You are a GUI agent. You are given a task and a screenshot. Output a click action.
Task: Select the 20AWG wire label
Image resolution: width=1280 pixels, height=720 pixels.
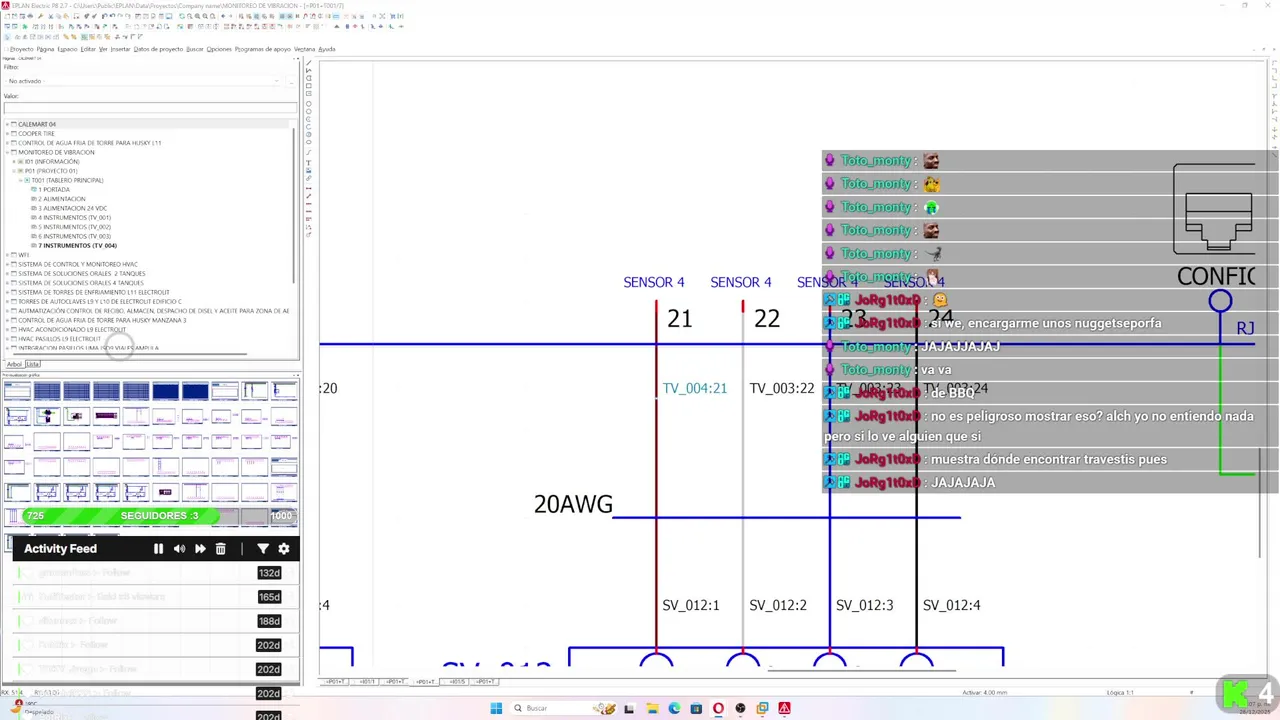coord(573,504)
